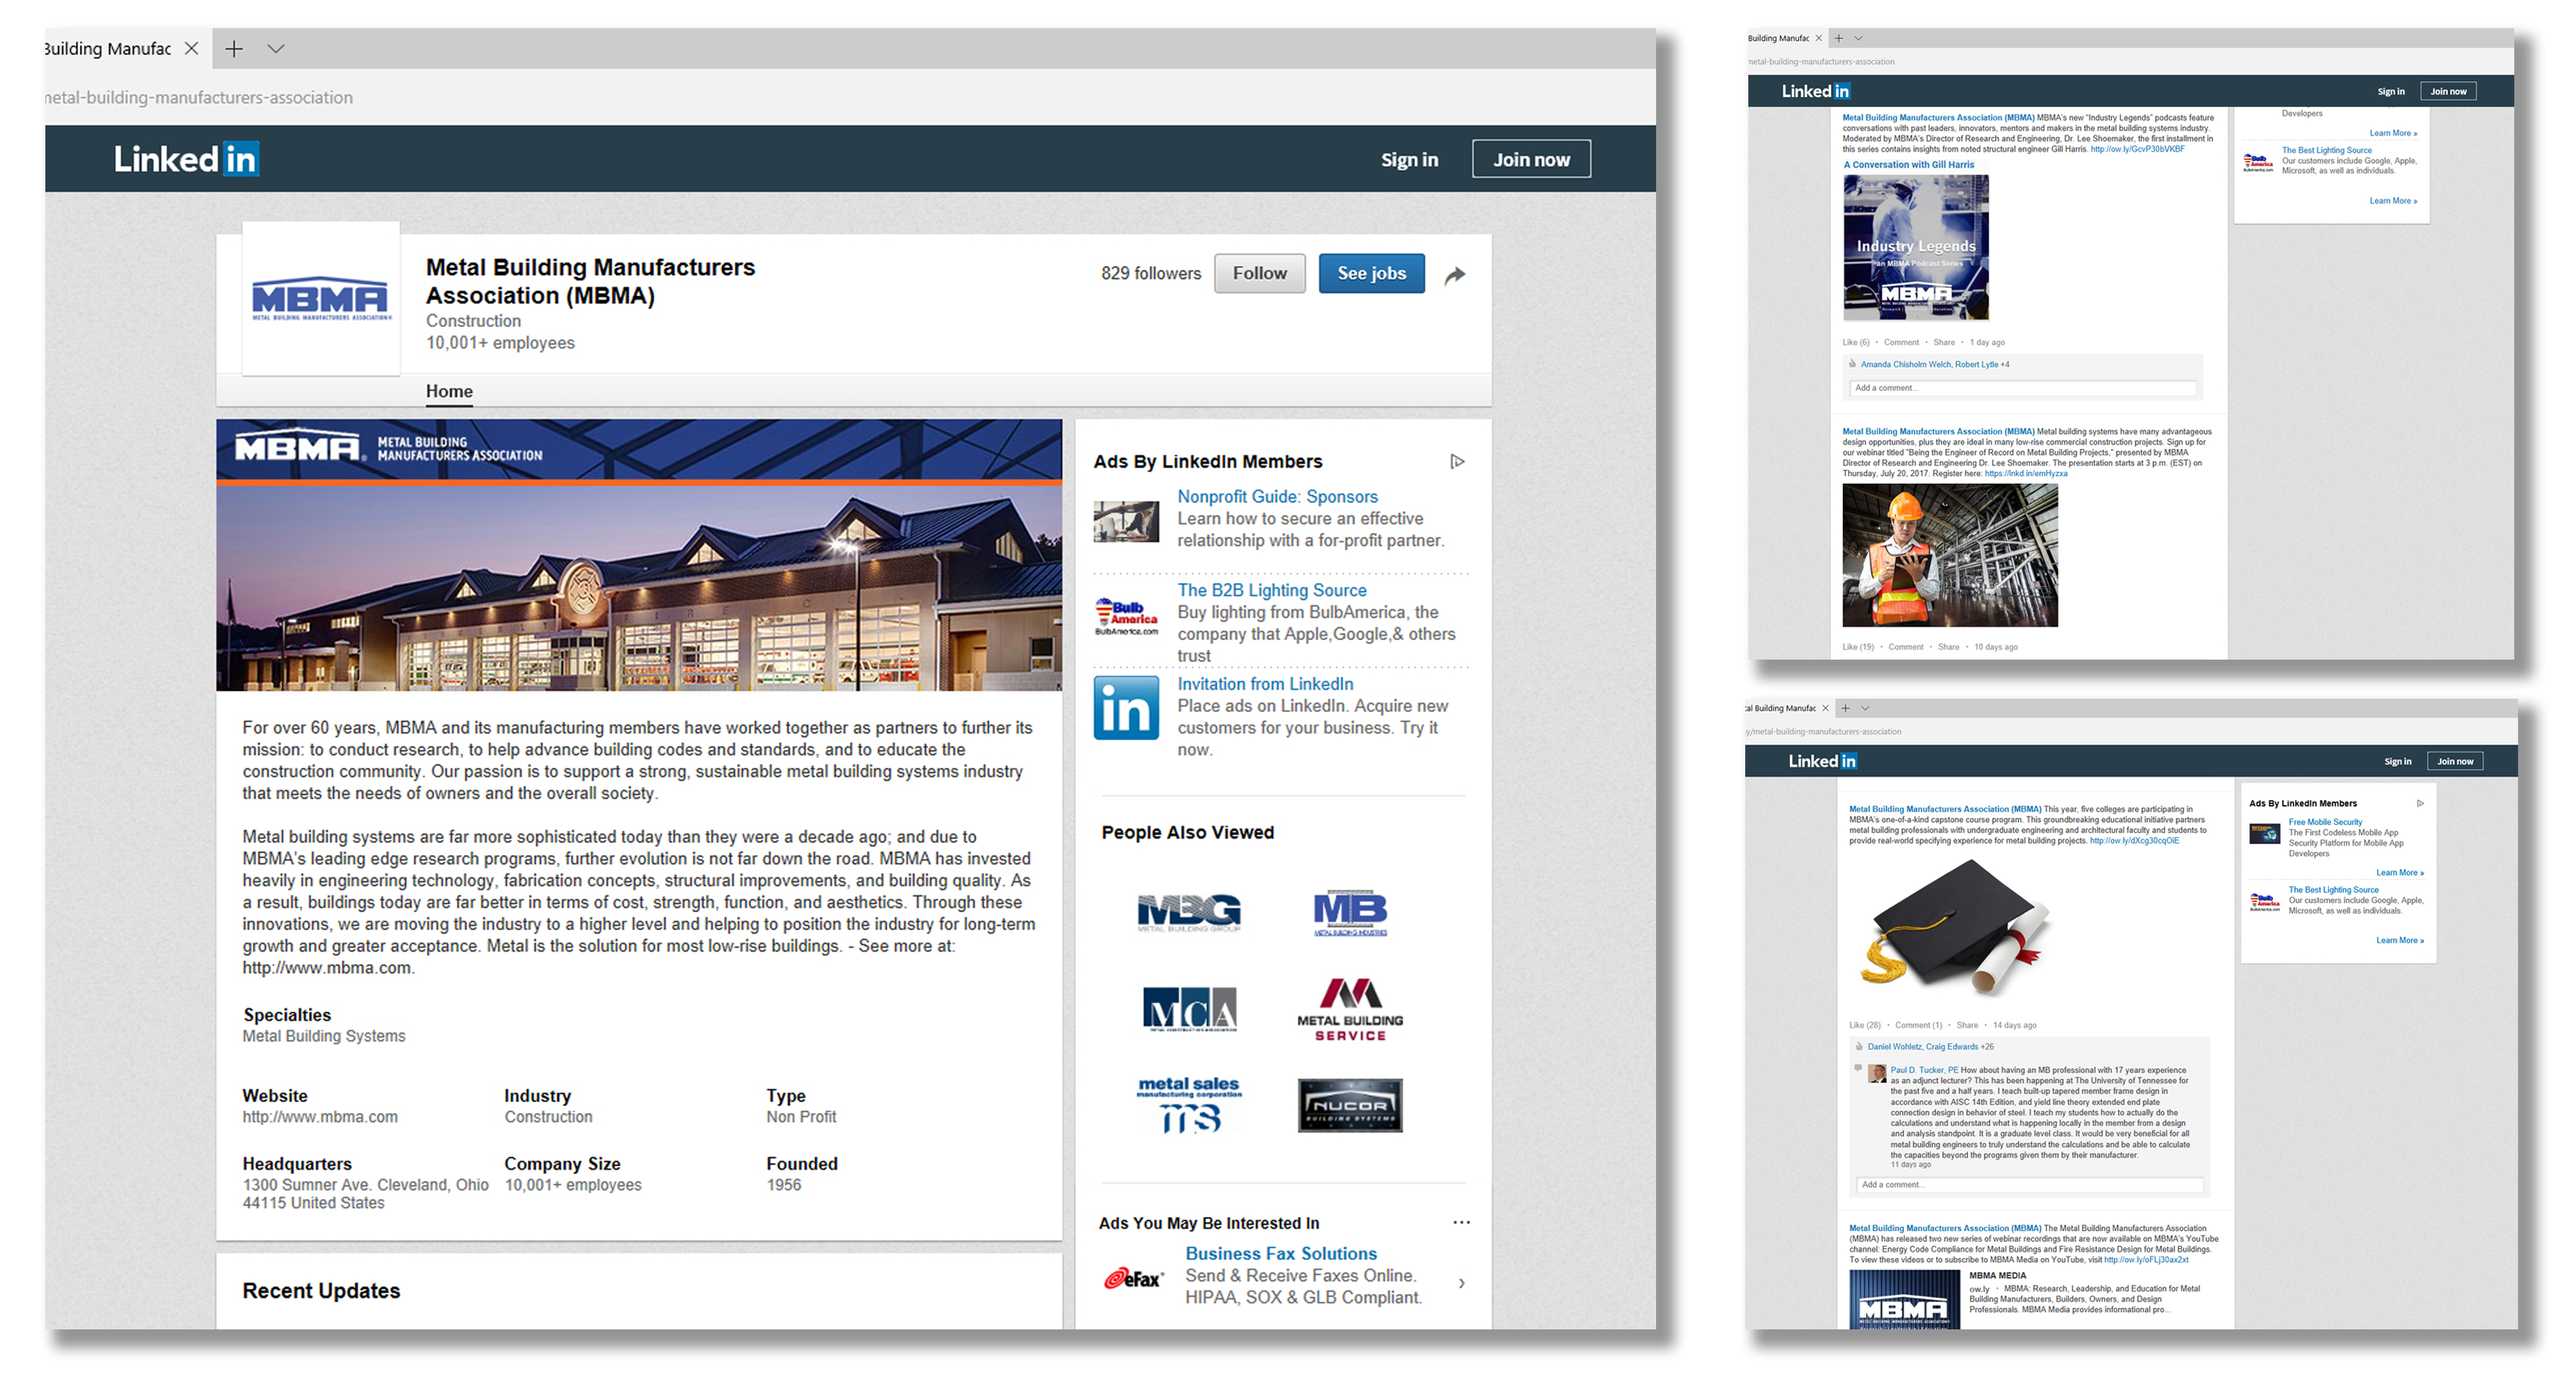Screen dimensions: 2576x1388
Task: Click the hard-hat engineer webinar image
Action: (x=1950, y=555)
